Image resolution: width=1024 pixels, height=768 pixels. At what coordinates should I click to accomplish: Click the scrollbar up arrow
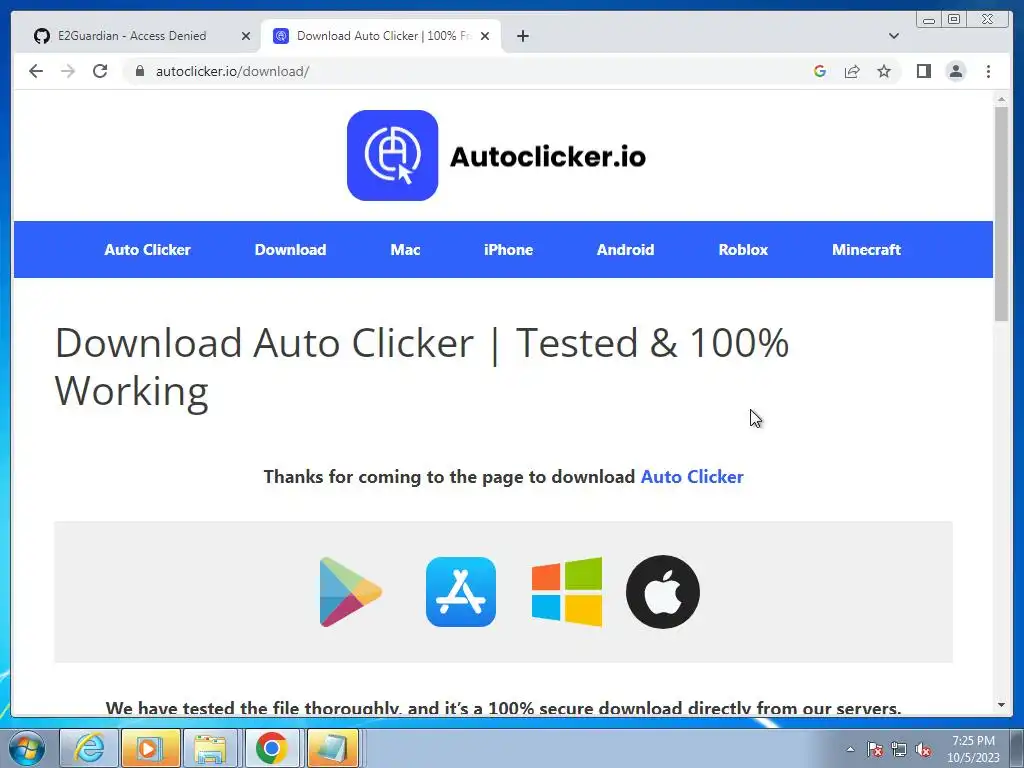click(x=1001, y=99)
